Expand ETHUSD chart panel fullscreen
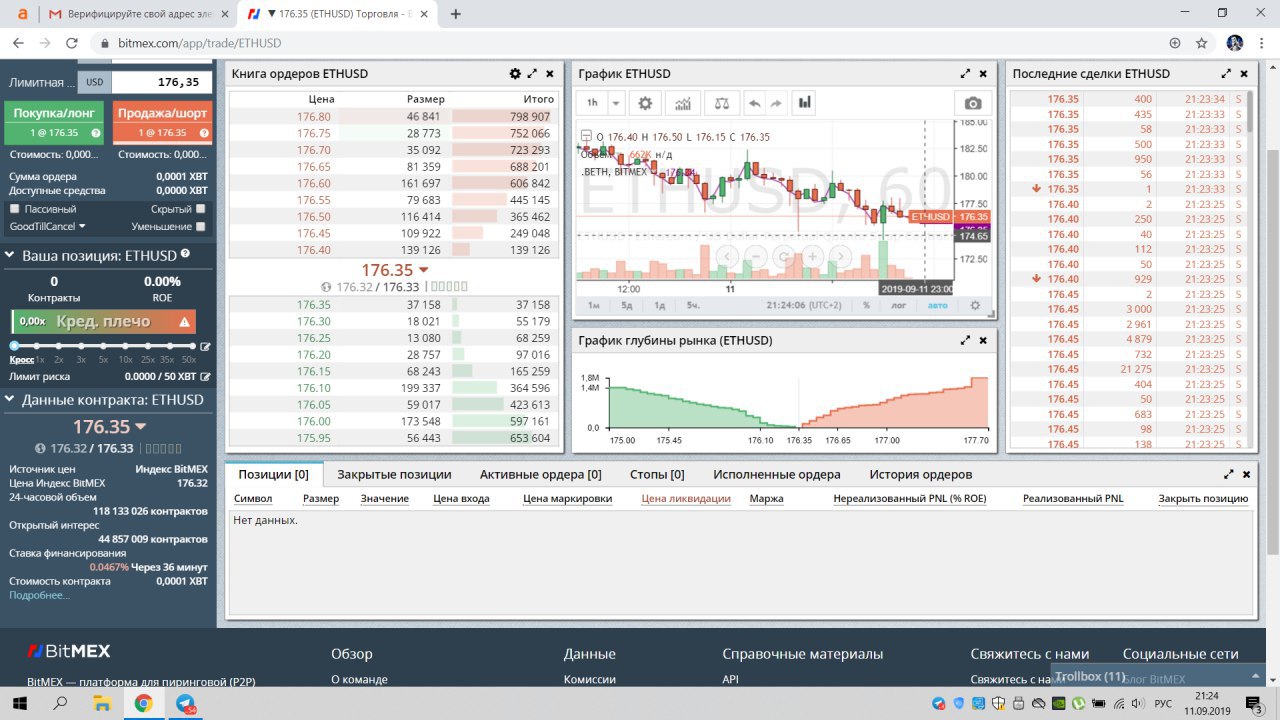The height and width of the screenshot is (720, 1280). 966,74
